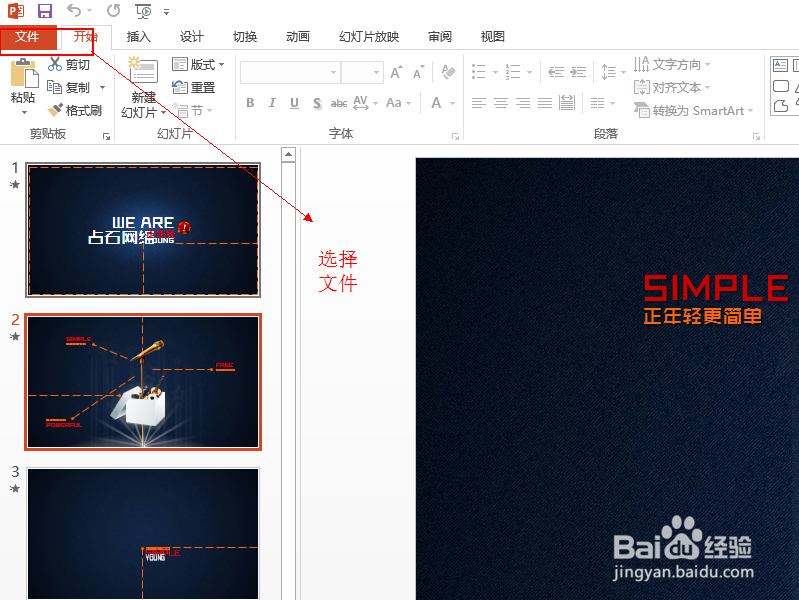Open the AV character spacing dropdown
Viewport: 799px width, 600px height.
[365, 103]
